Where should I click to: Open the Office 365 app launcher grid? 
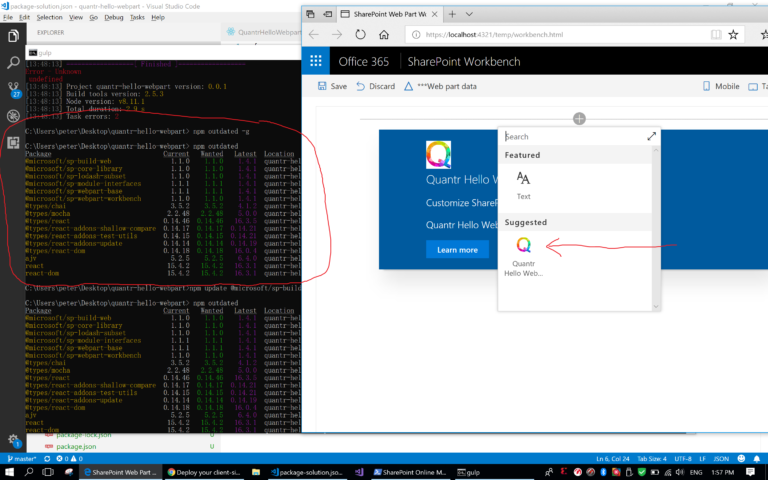[x=316, y=61]
